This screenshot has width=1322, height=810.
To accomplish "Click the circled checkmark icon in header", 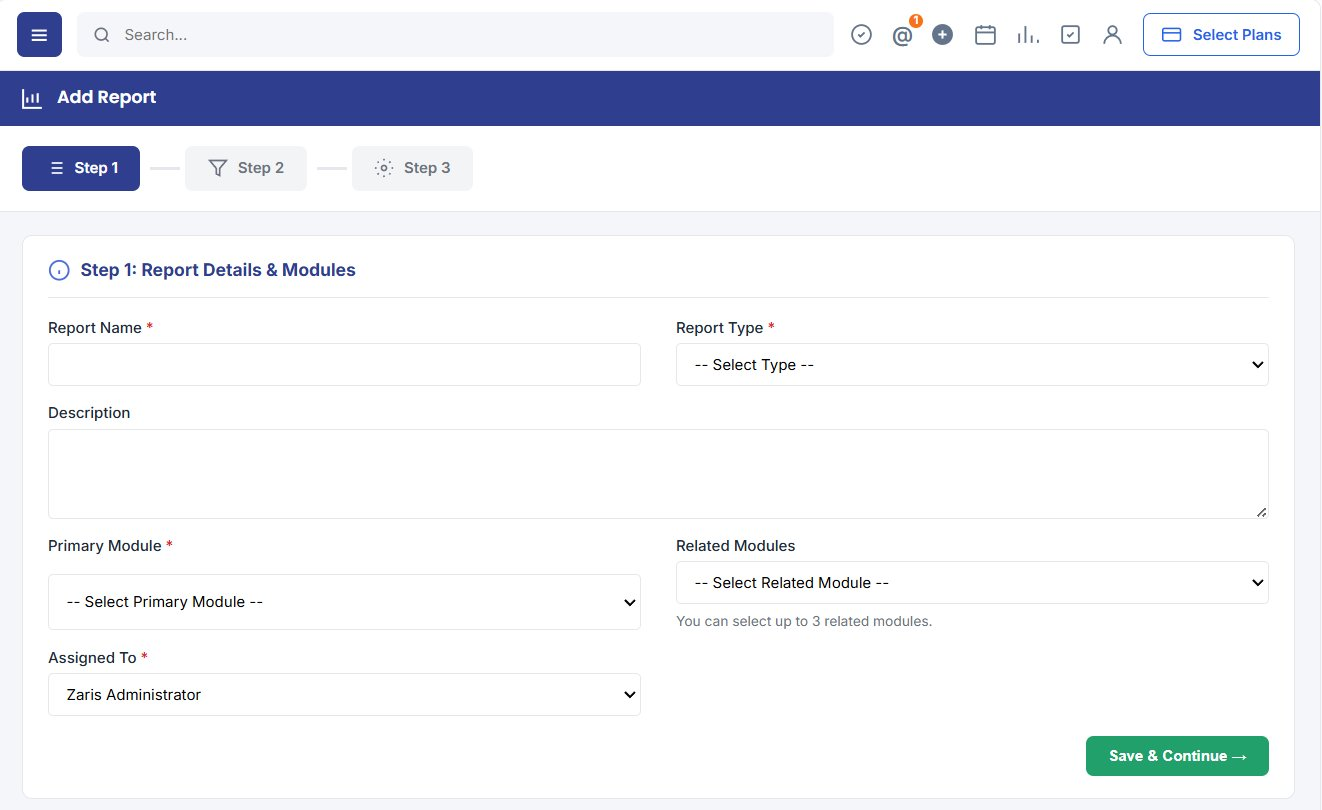I will 861,35.
